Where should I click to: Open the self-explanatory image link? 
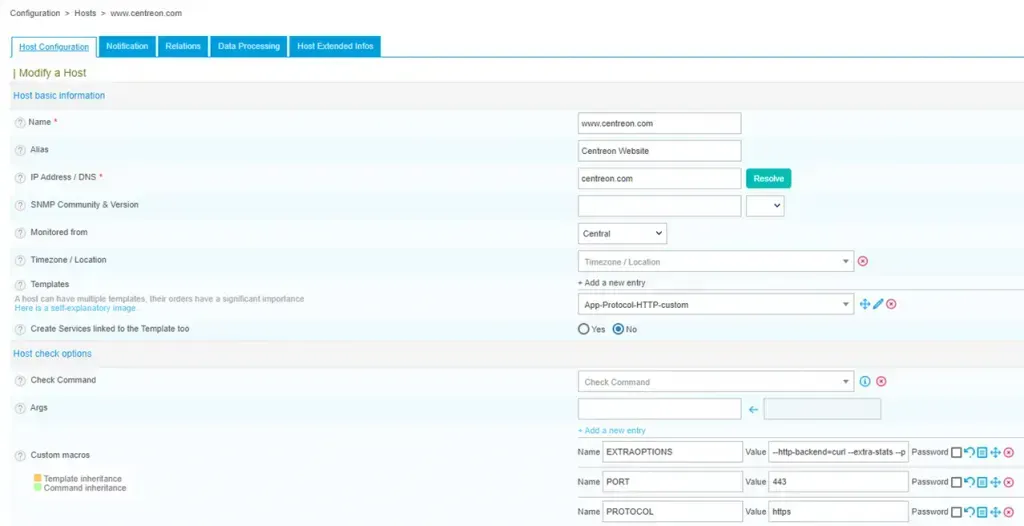pyautogui.click(x=75, y=308)
